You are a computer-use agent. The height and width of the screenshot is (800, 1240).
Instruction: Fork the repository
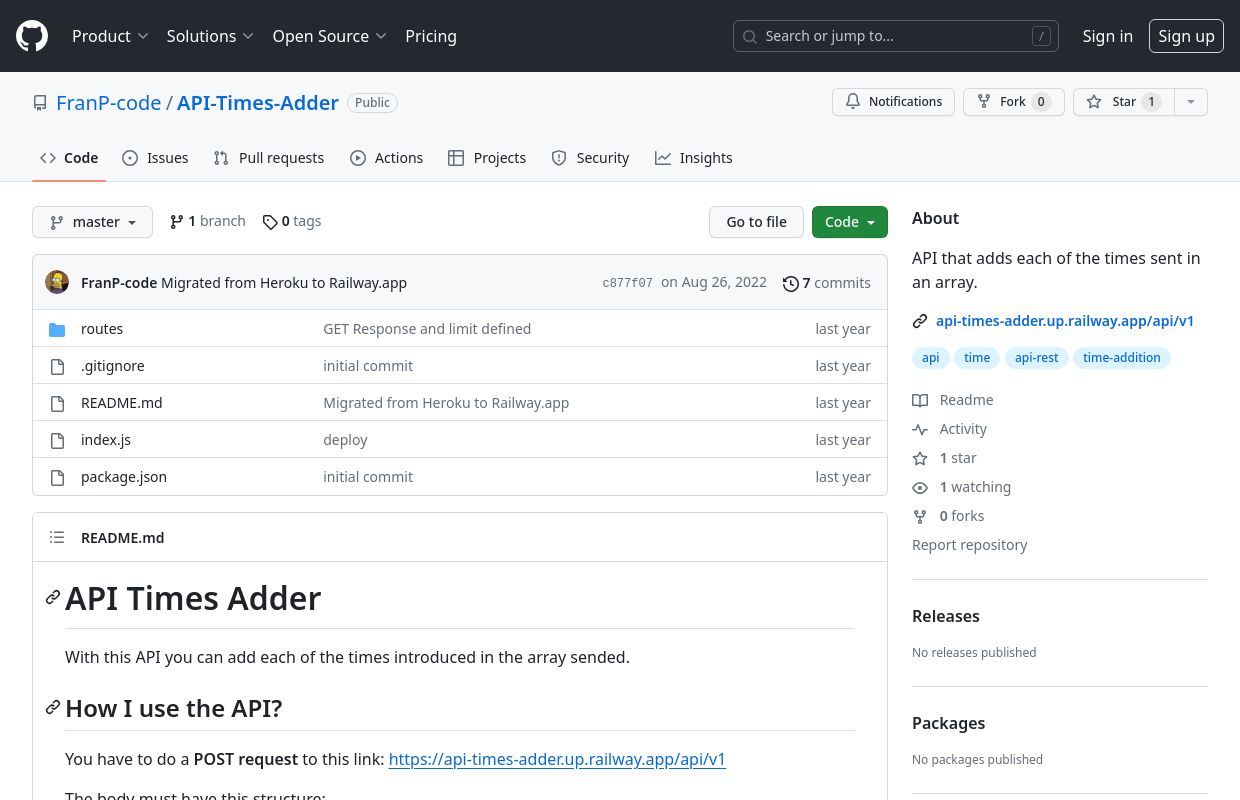click(1013, 102)
